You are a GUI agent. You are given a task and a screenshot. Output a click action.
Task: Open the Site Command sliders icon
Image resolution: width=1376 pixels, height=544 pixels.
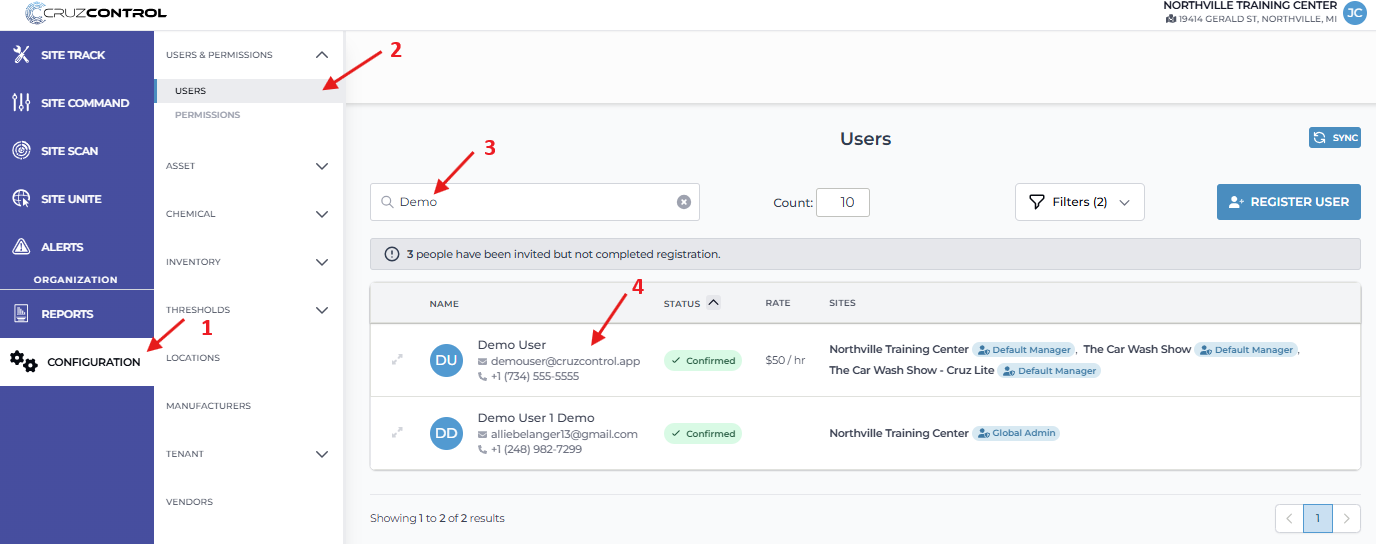click(x=21, y=103)
